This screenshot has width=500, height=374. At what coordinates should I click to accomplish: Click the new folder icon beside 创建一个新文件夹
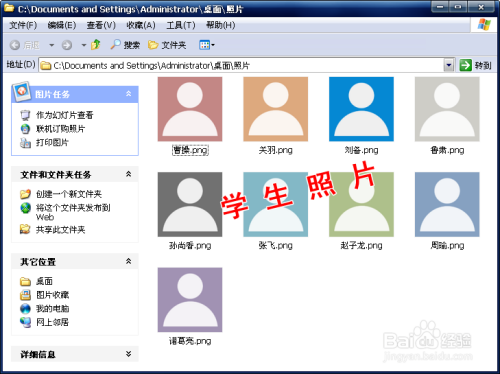(x=25, y=194)
